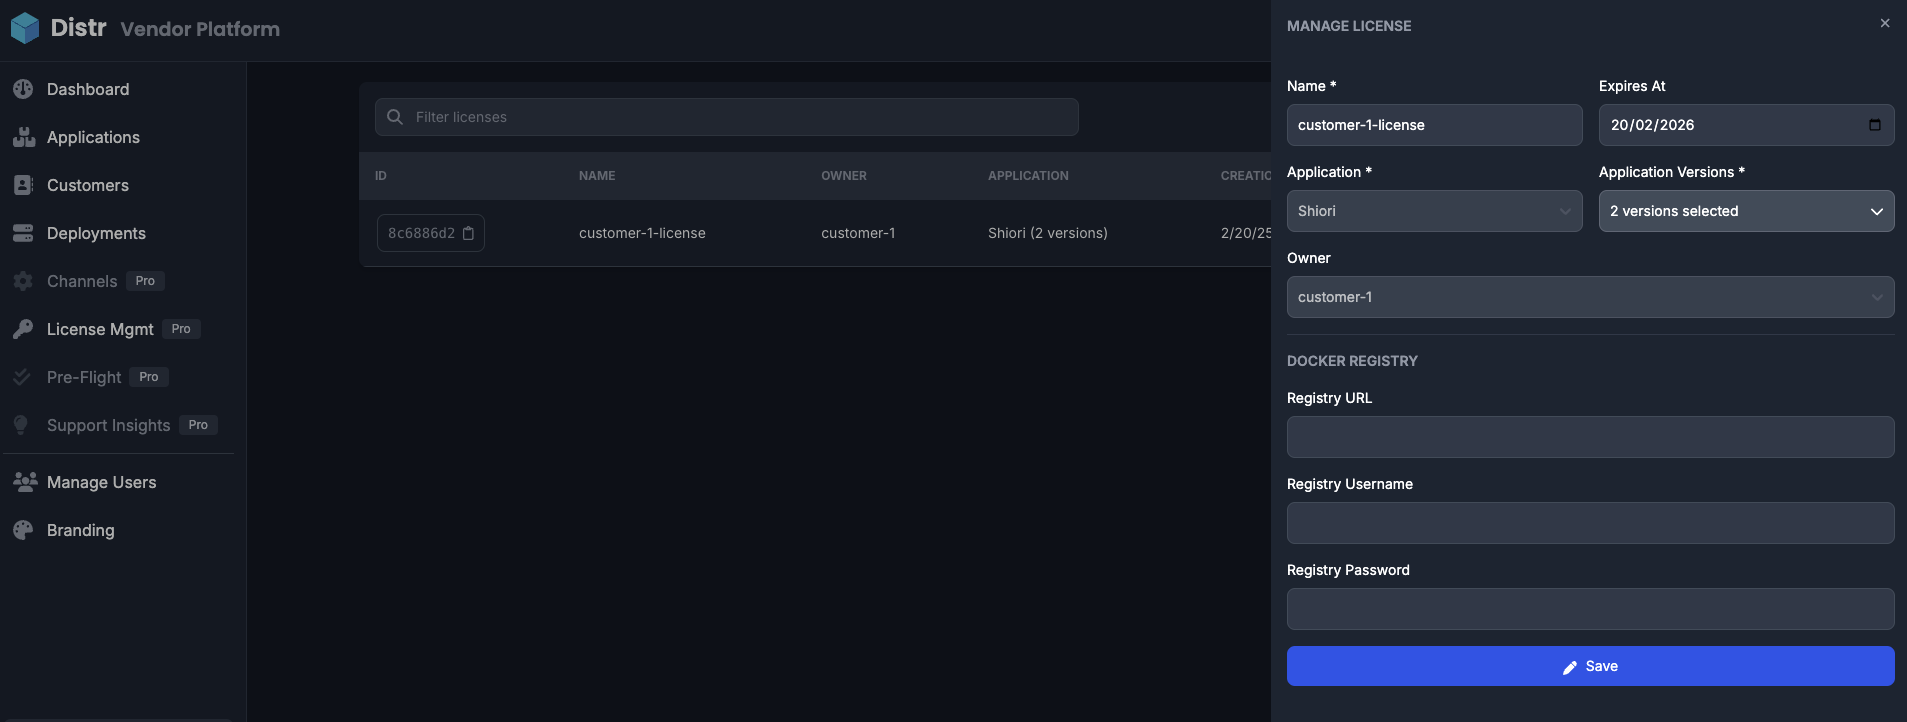Viewport: 1907px width, 722px height.
Task: Expand the Owner dropdown customer-1
Action: point(1590,297)
